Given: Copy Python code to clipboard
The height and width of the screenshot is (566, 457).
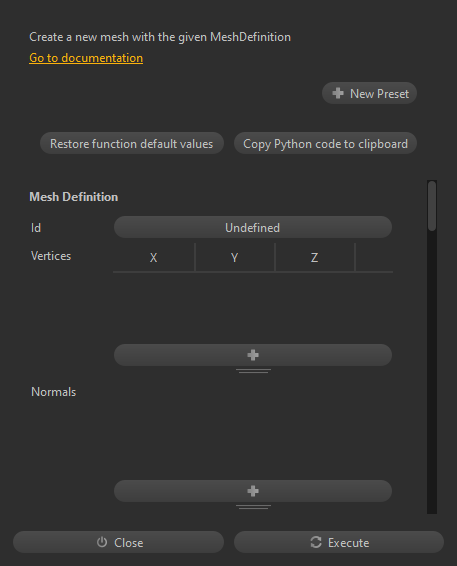Looking at the screenshot, I should click(x=325, y=143).
